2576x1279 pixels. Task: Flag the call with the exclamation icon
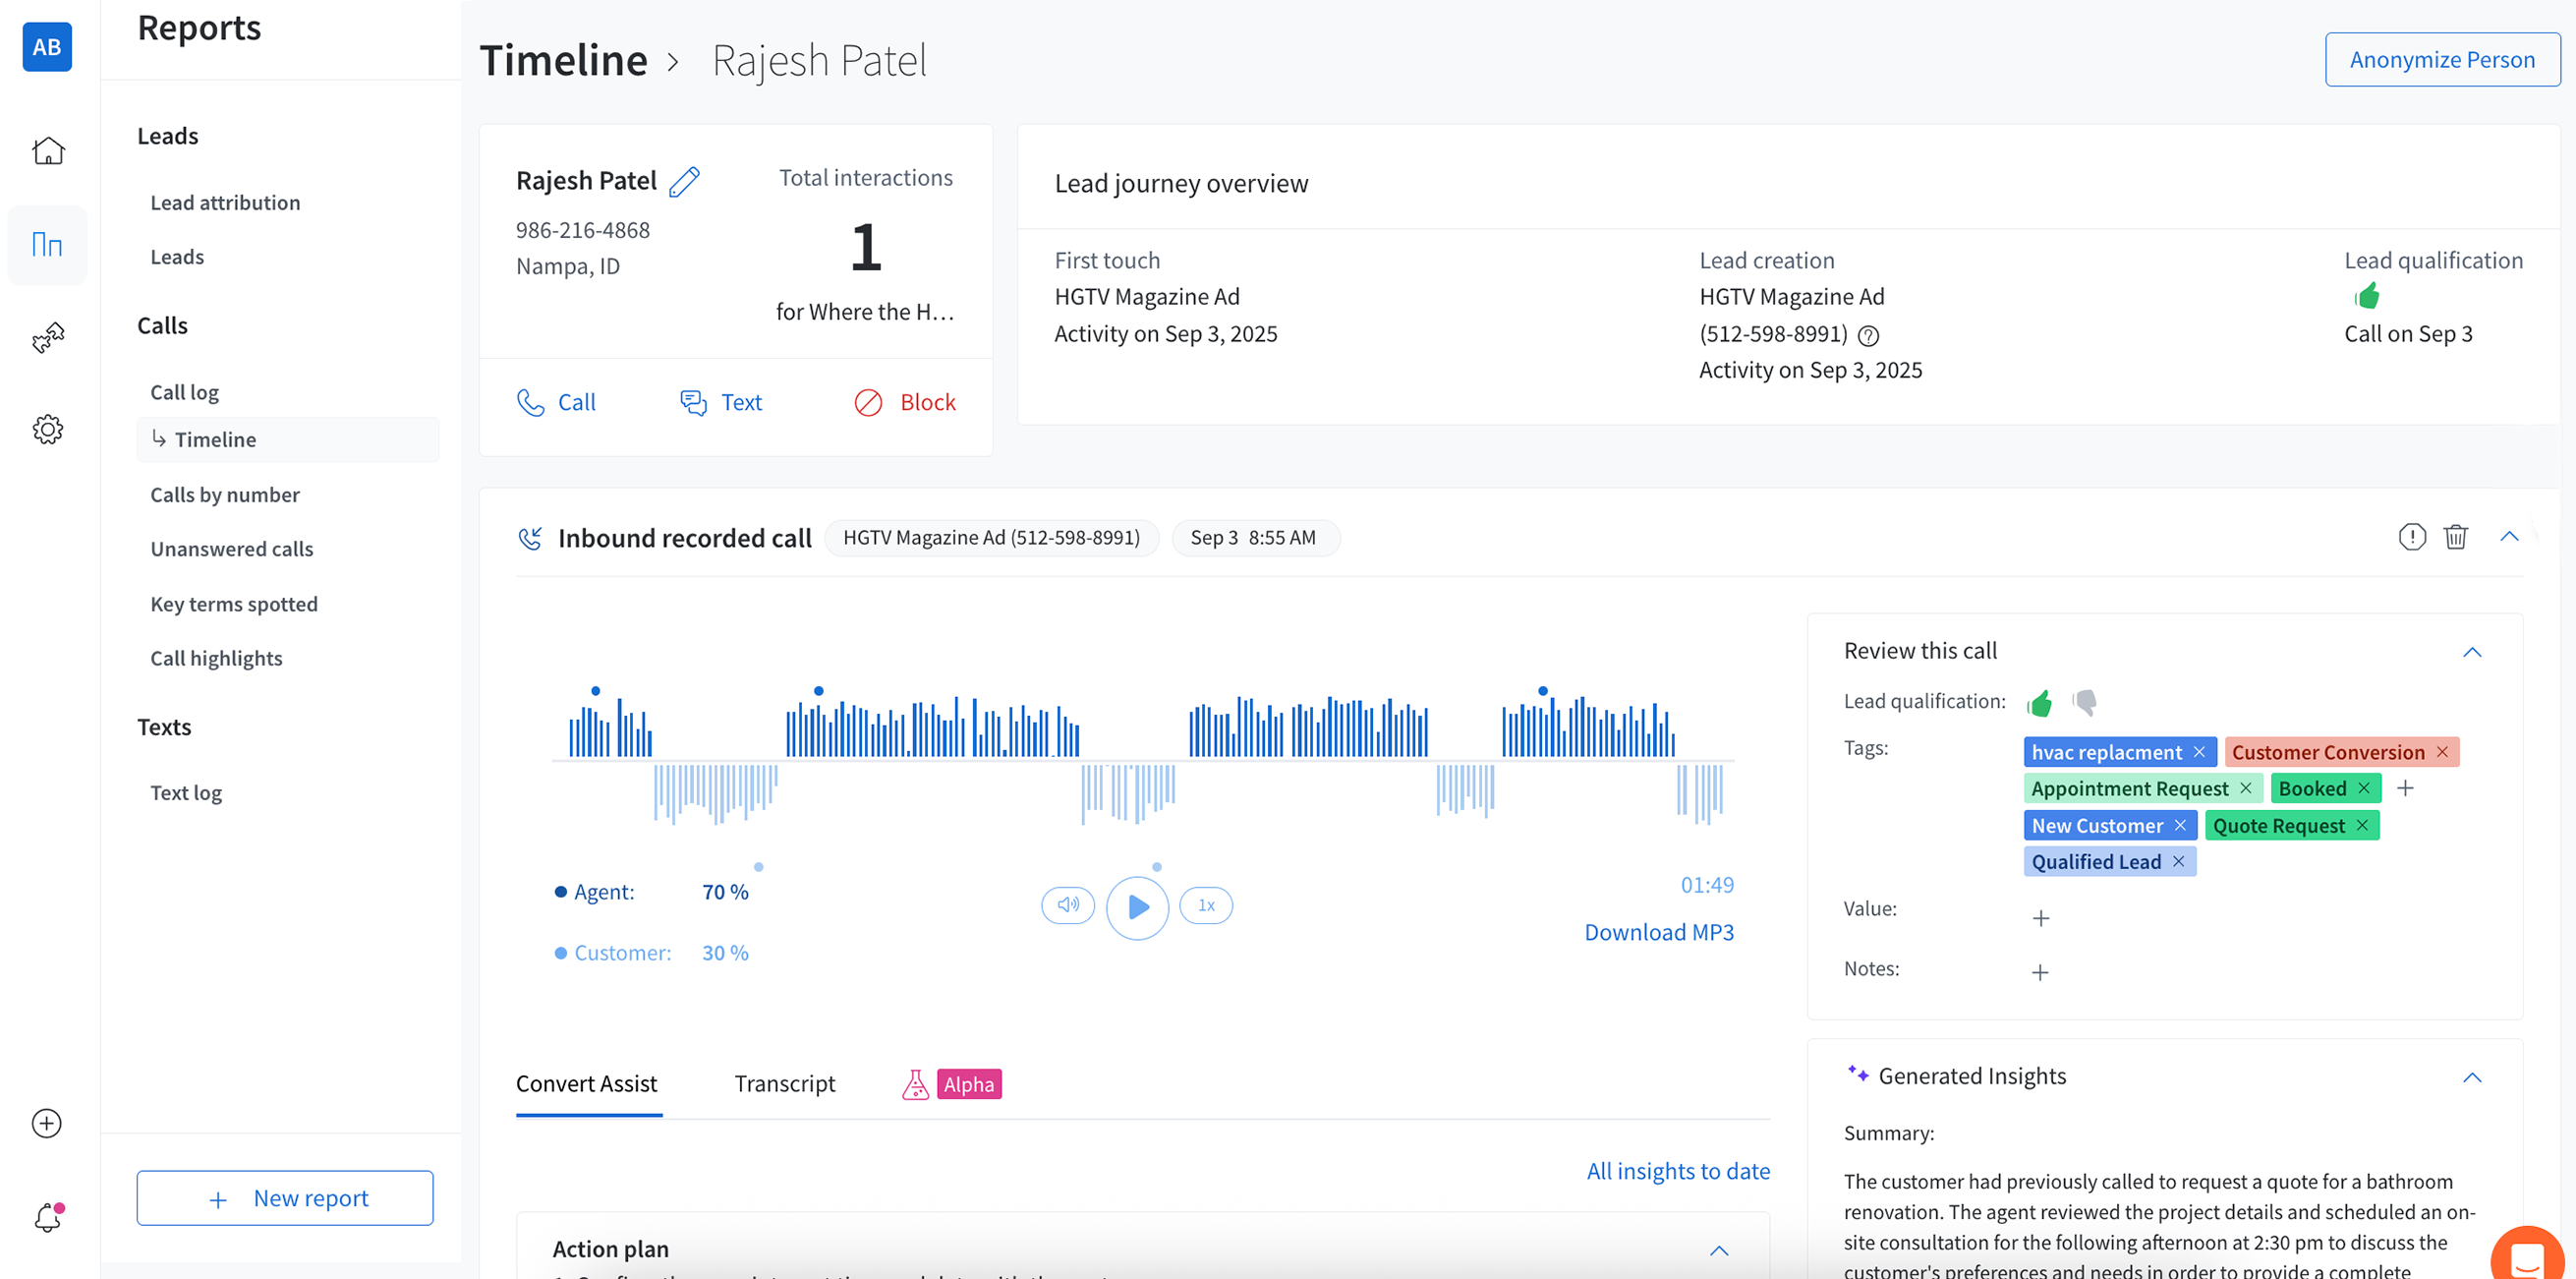[2411, 537]
